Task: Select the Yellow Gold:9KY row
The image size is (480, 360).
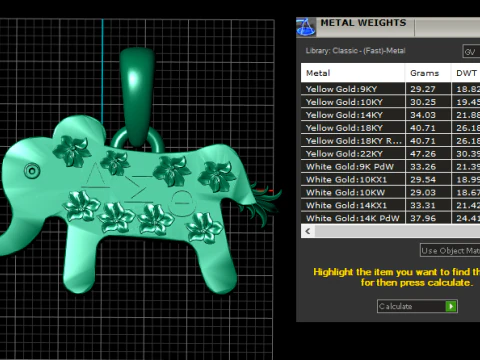Action: (x=390, y=89)
